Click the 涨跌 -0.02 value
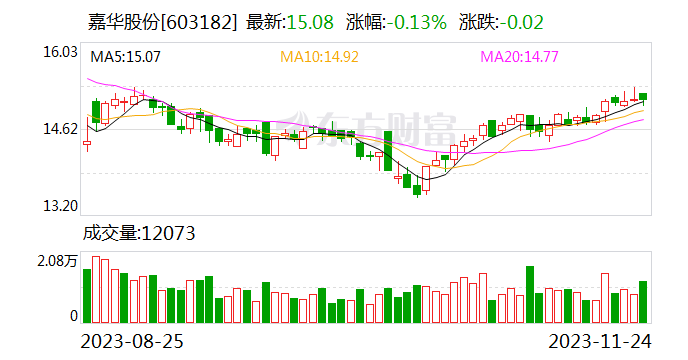The image size is (688, 360). coord(521,22)
